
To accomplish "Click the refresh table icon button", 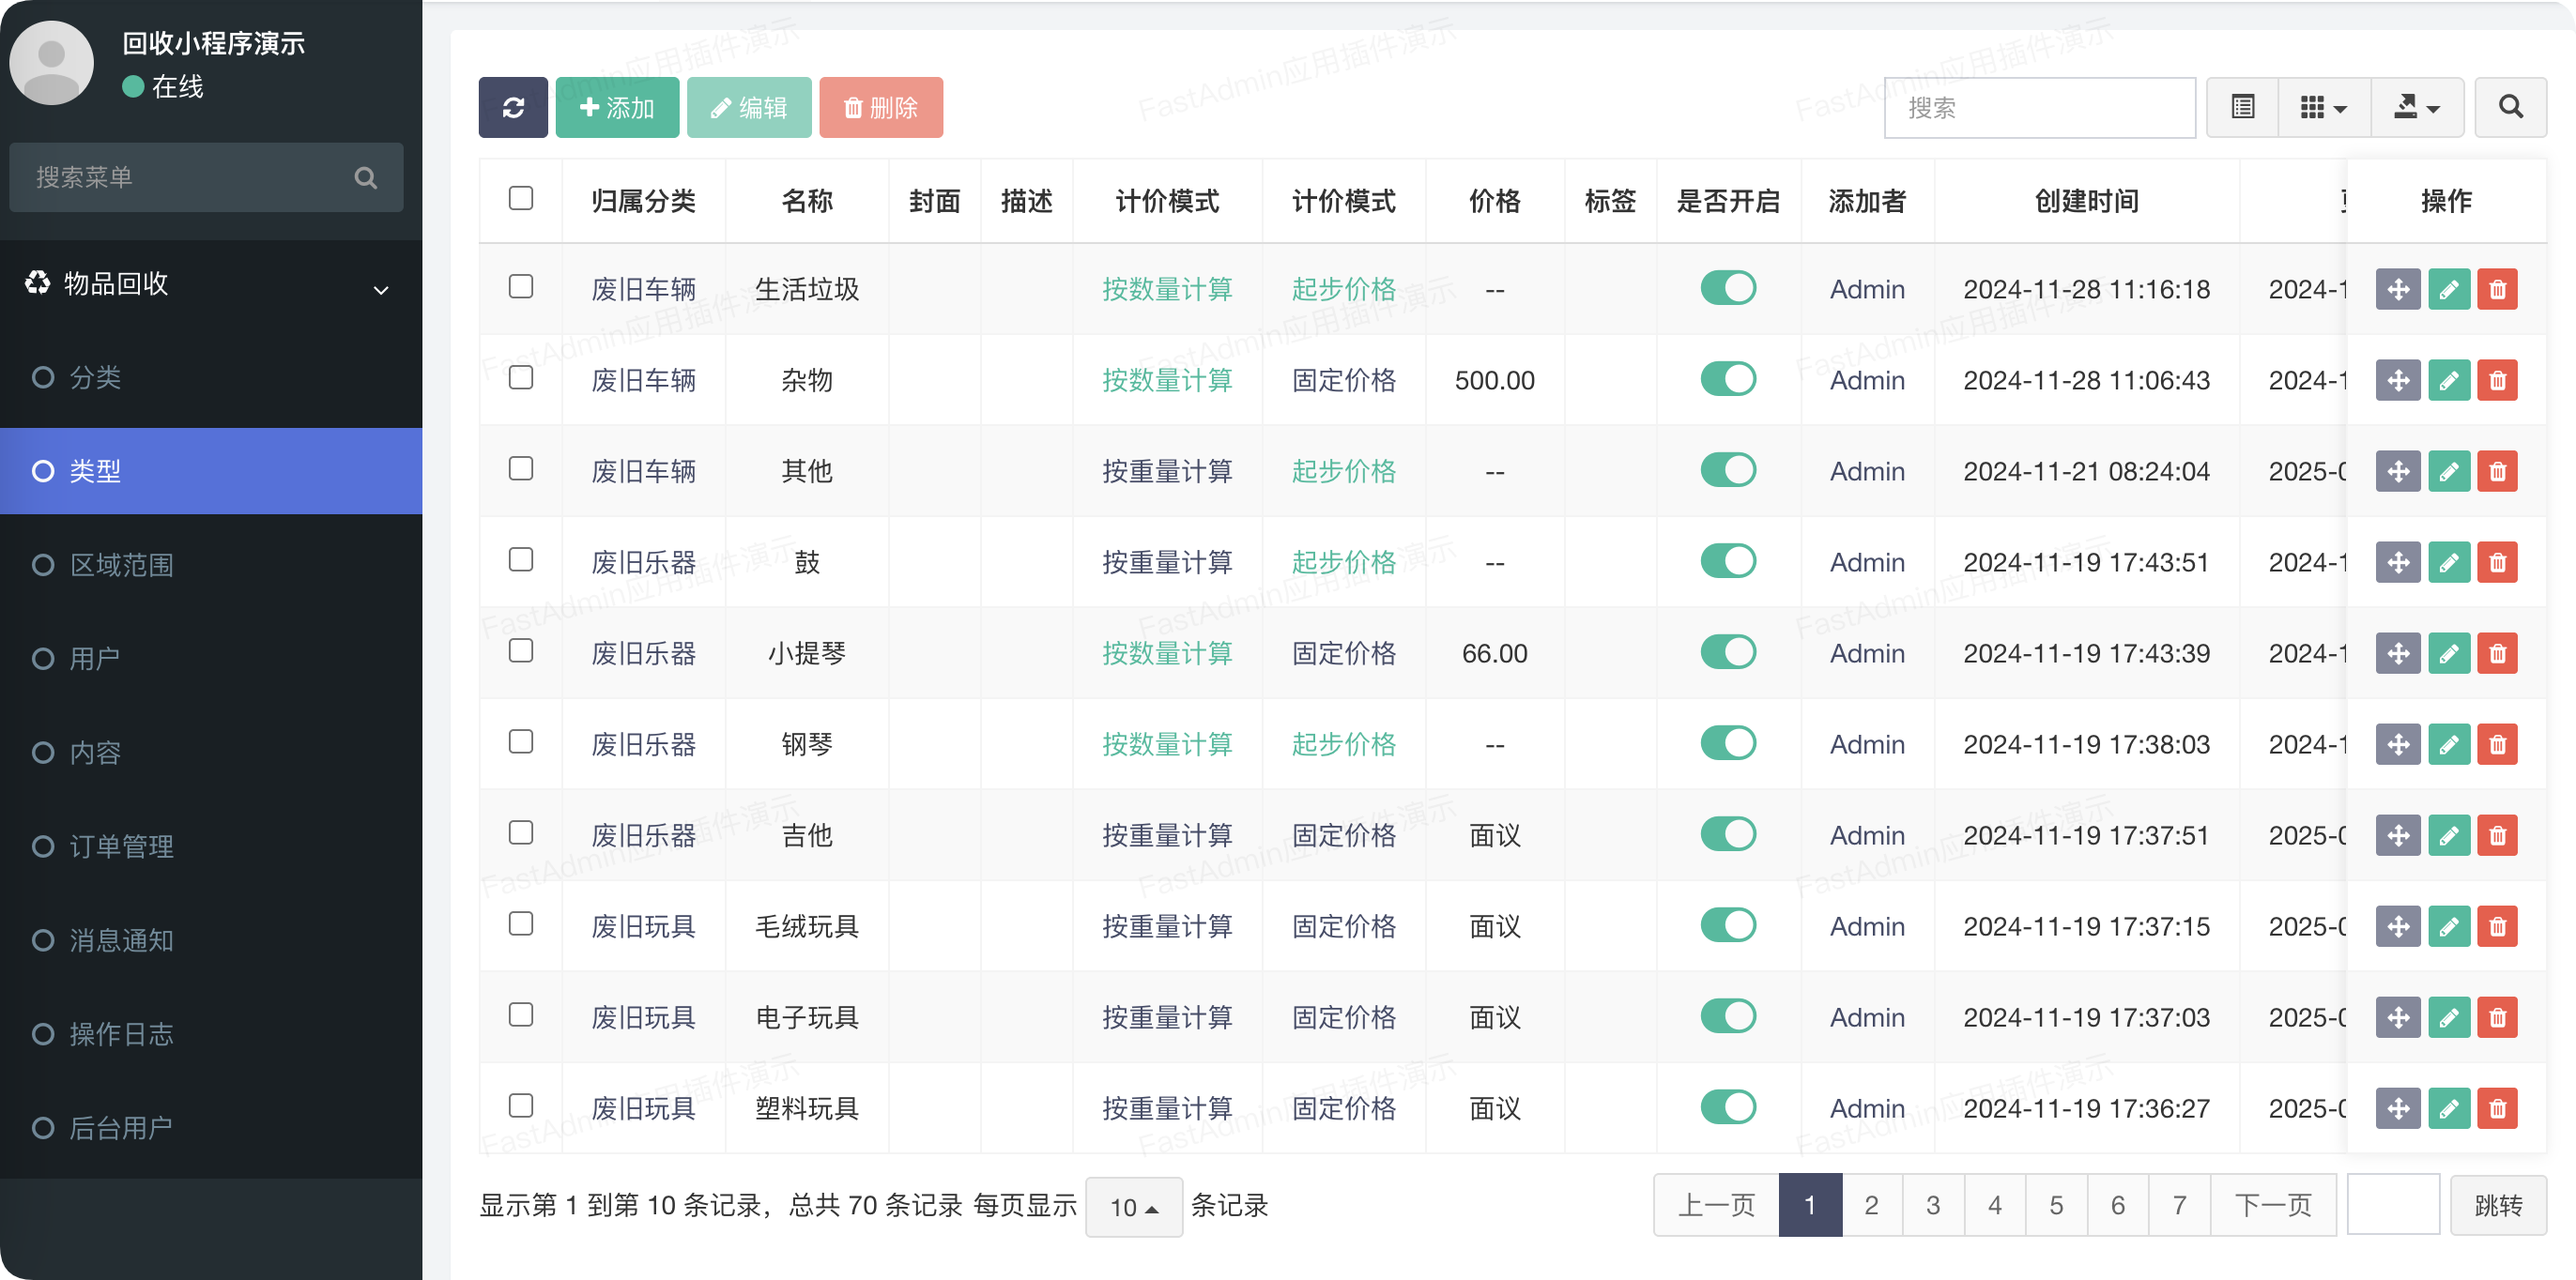I will (513, 107).
